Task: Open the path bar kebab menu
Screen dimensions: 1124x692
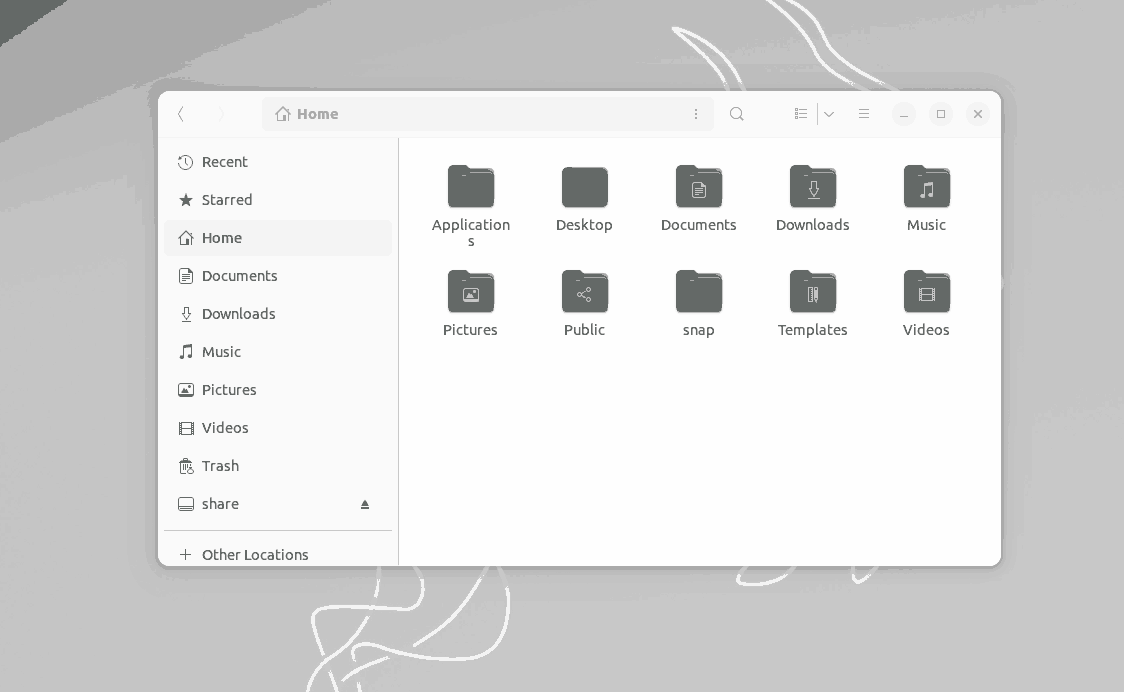Action: 697,114
